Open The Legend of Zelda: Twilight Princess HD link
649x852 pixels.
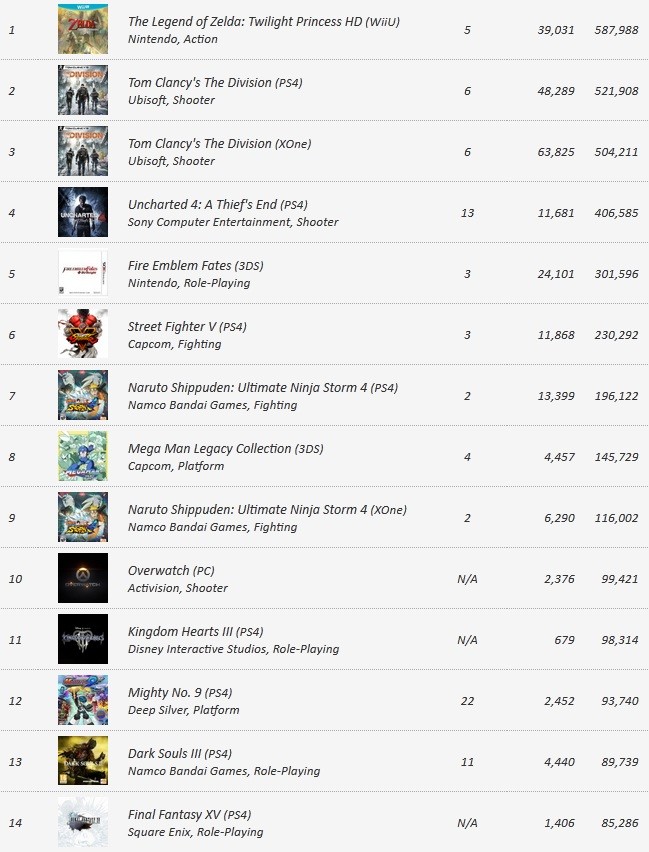pos(264,22)
